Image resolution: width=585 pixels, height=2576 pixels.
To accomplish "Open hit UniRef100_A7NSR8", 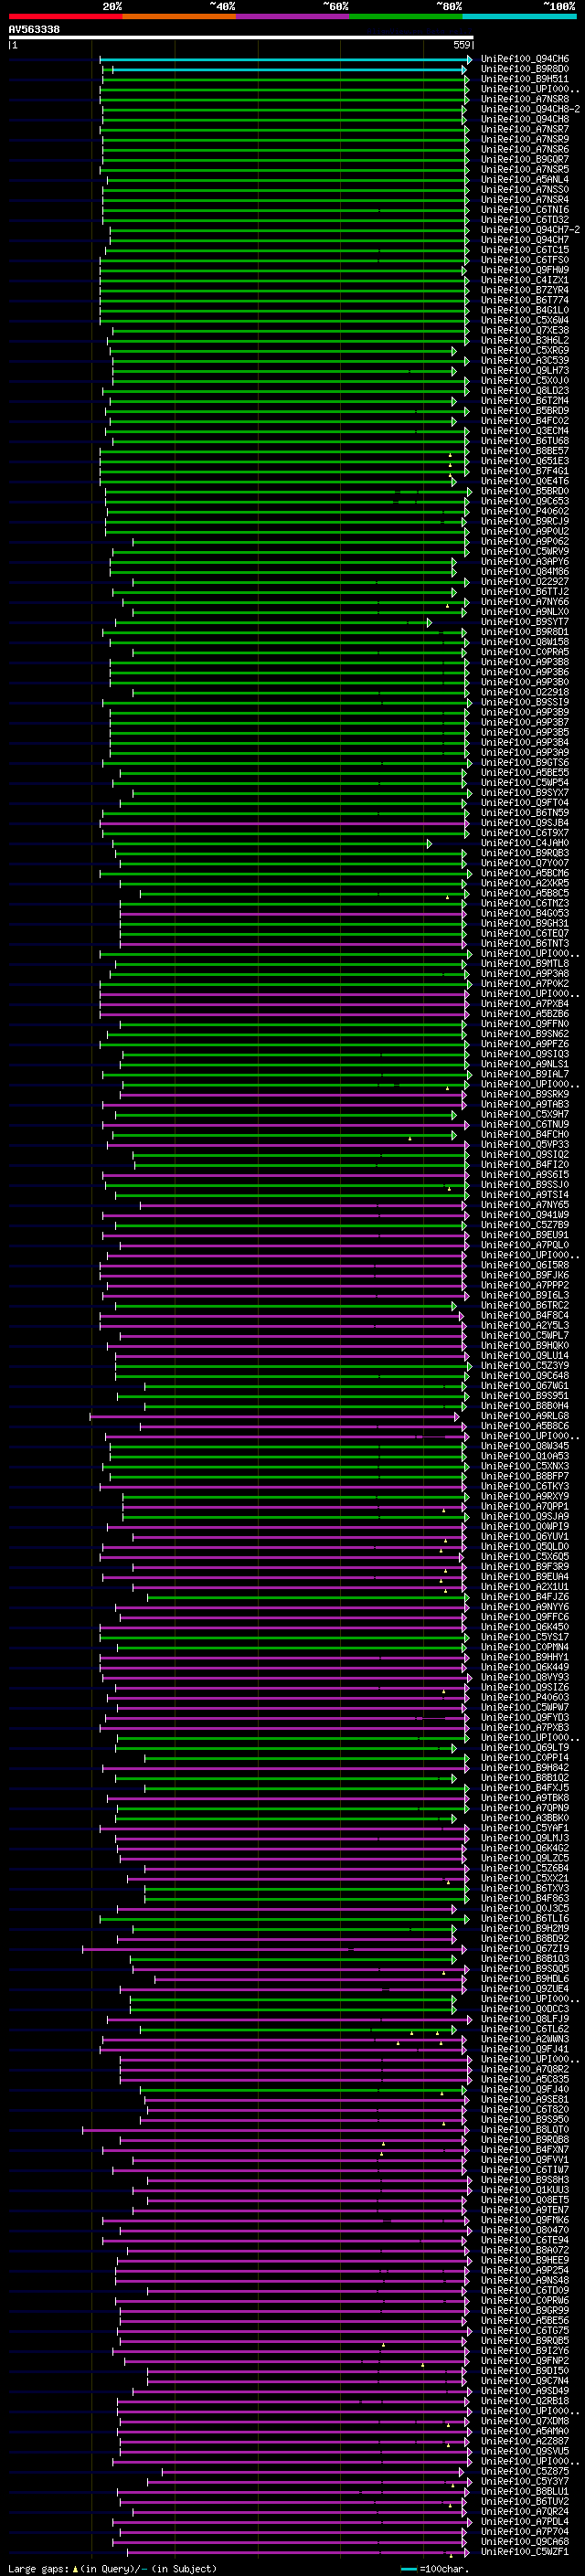I will [x=525, y=99].
